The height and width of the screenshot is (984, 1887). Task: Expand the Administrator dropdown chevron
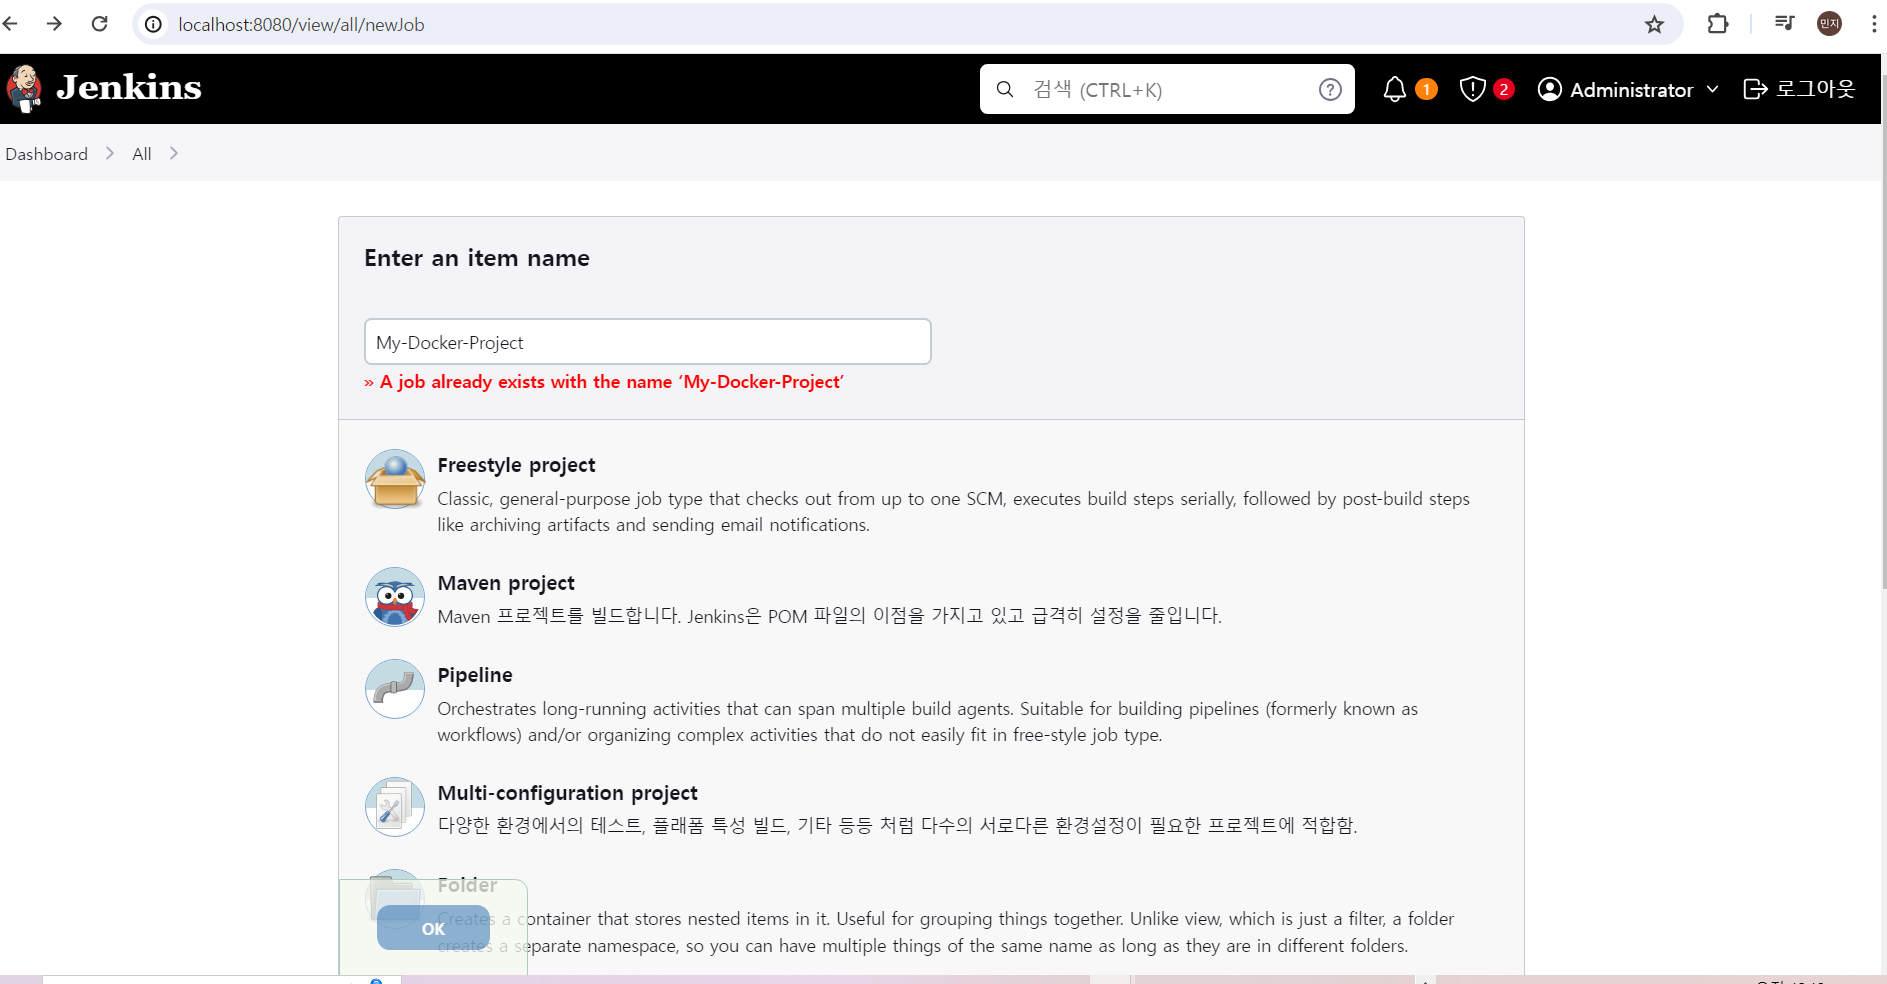tap(1712, 89)
